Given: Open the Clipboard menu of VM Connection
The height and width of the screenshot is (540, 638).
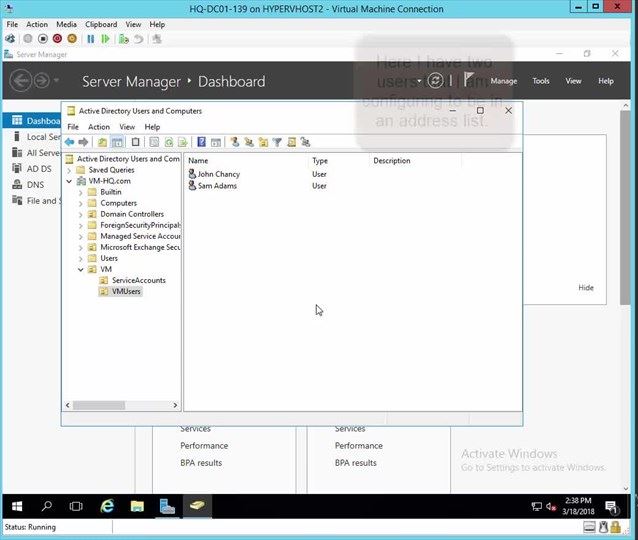Looking at the screenshot, I should coord(101,24).
